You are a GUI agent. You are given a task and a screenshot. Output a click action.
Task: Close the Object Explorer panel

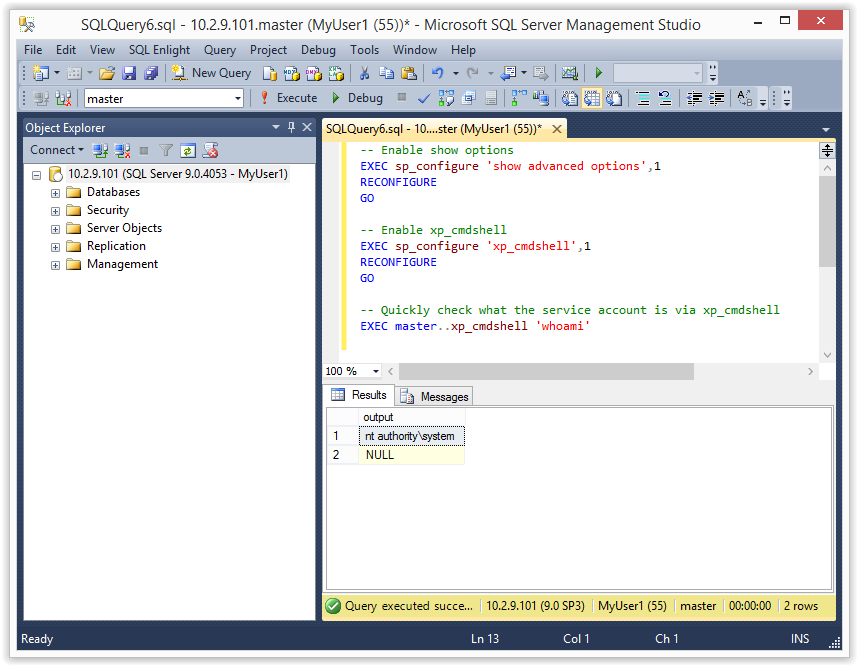tap(307, 128)
